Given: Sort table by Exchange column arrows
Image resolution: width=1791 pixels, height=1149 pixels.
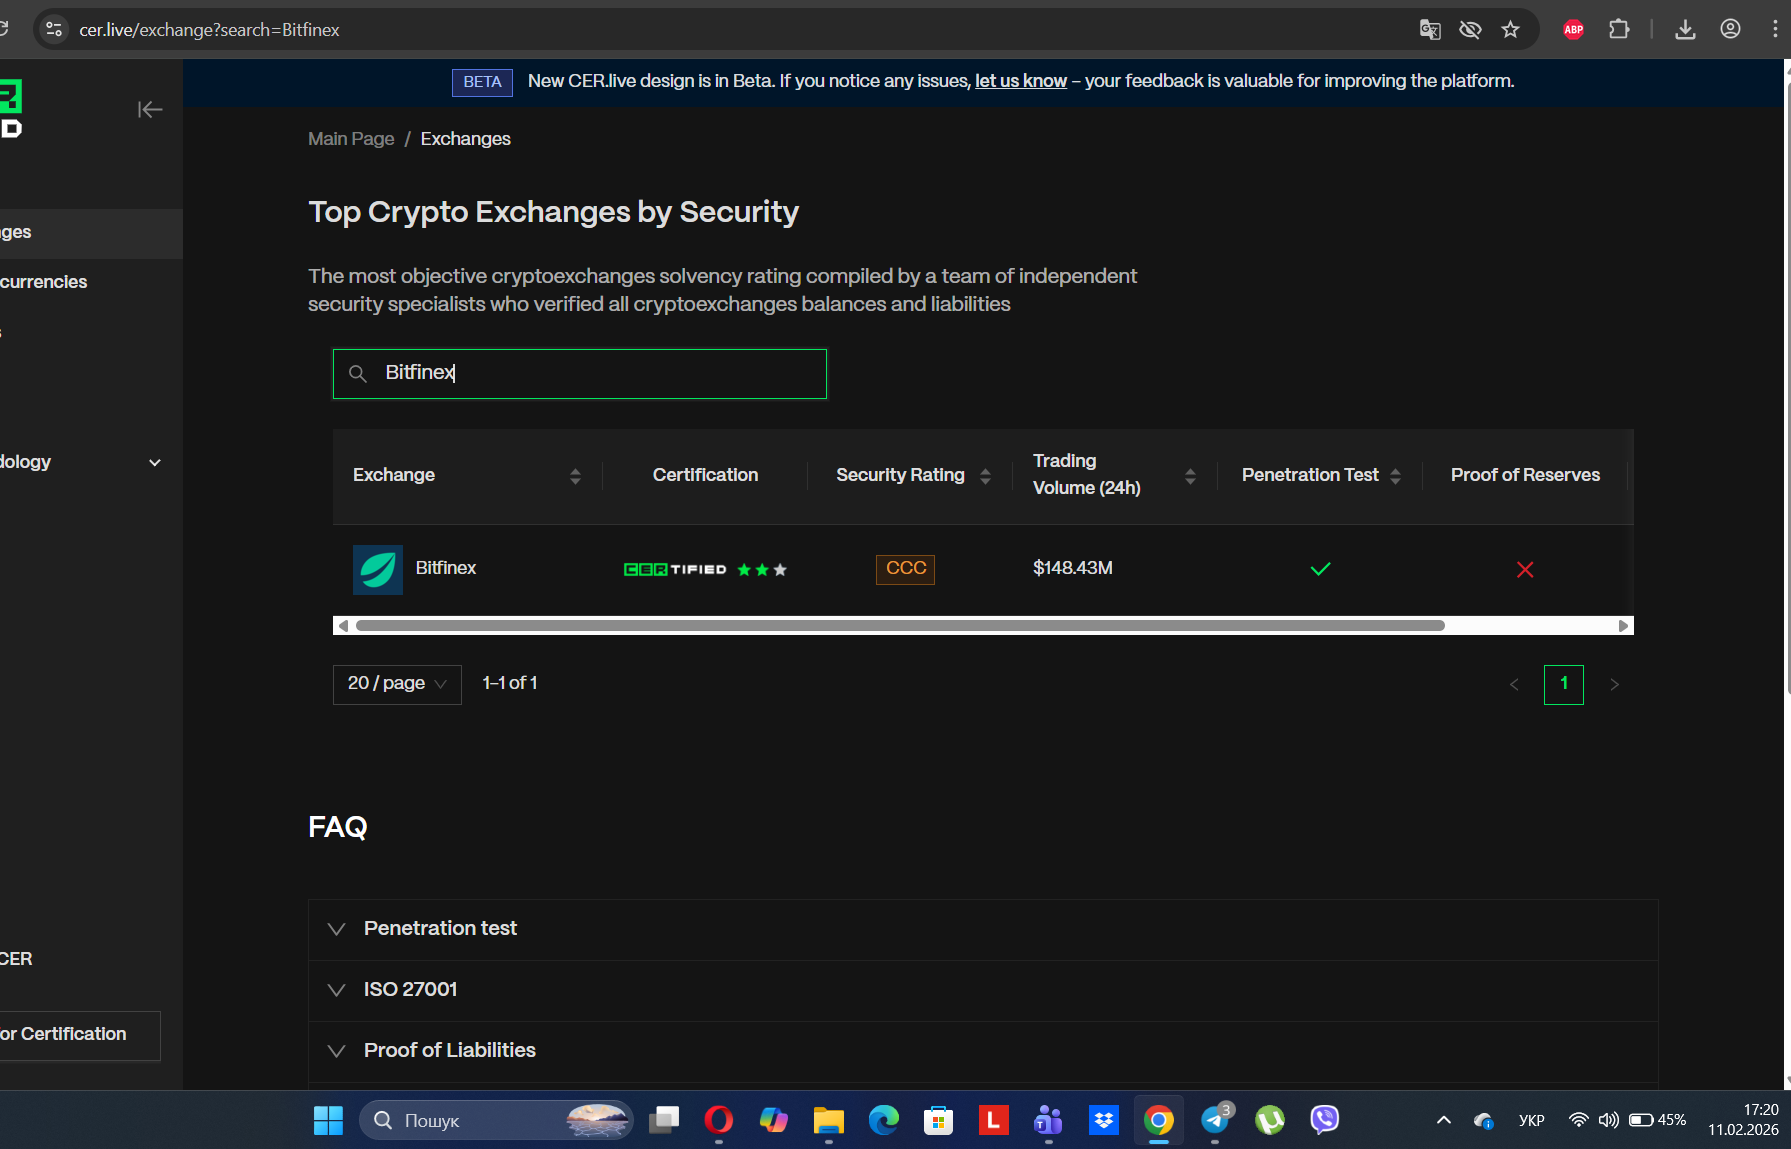Looking at the screenshot, I should coord(575,476).
